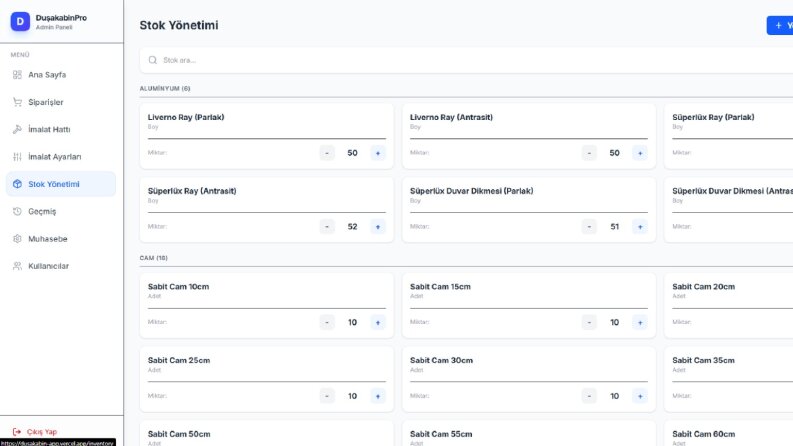Decrease Sabit Cam 15cm quantity
This screenshot has width=793, height=446.
[x=589, y=322]
